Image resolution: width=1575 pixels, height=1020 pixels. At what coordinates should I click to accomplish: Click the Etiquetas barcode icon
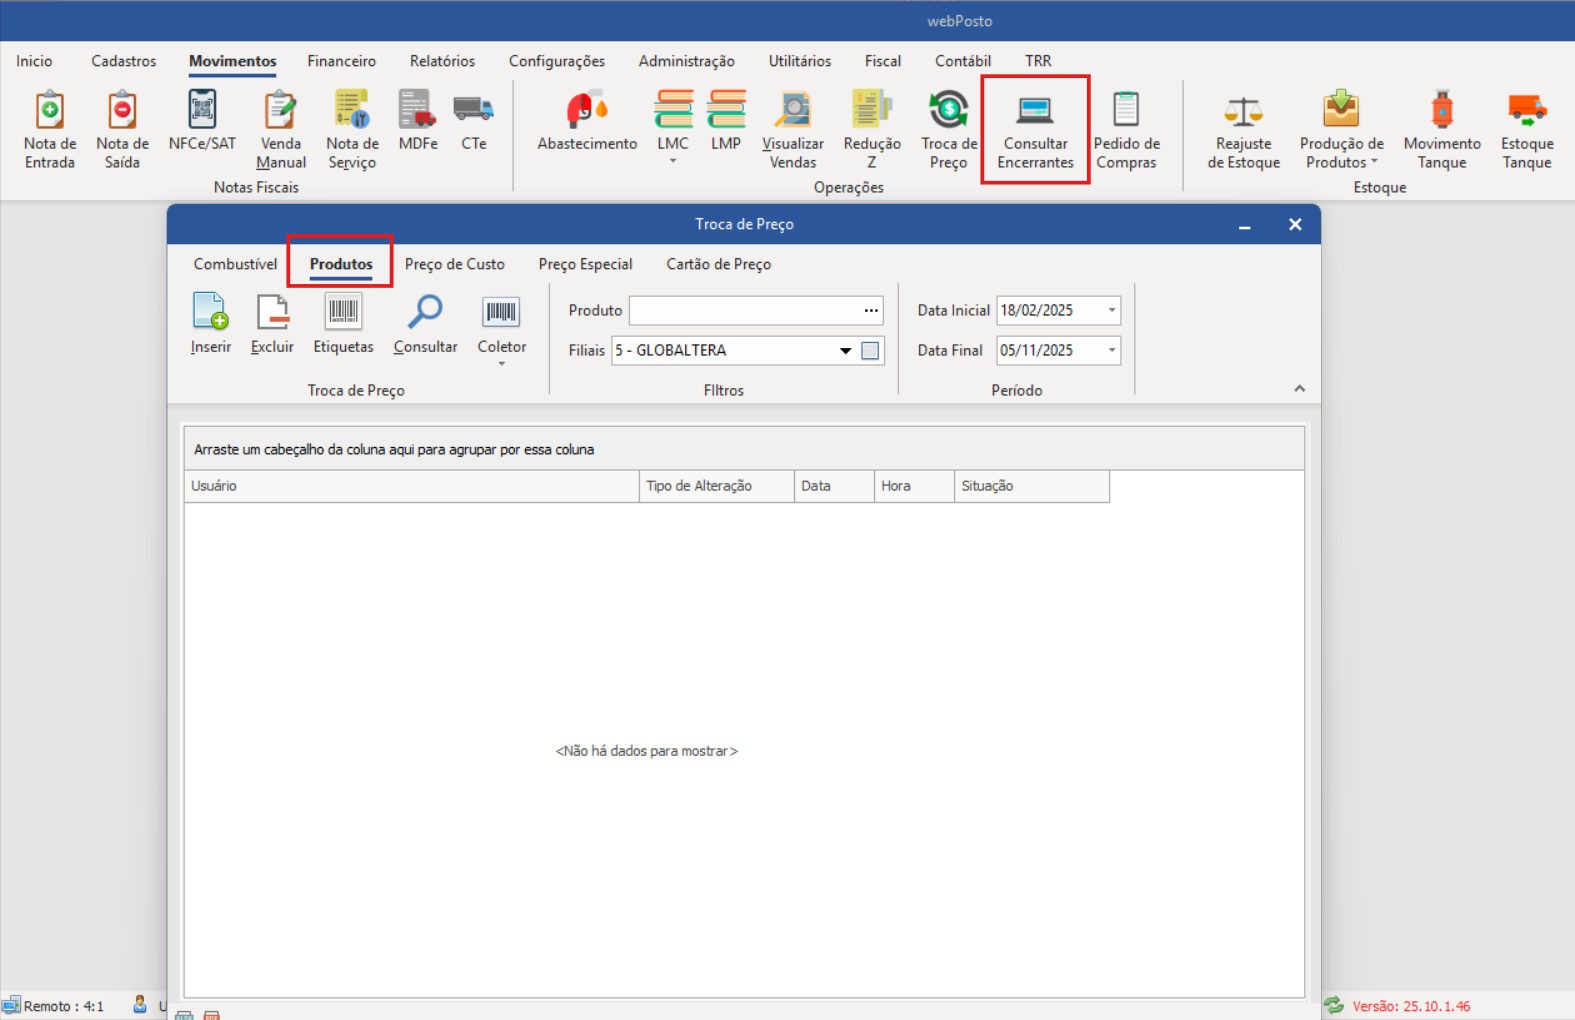343,313
